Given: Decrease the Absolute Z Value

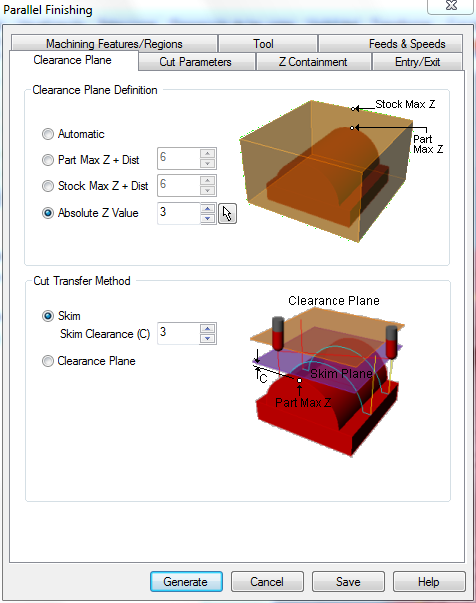Looking at the screenshot, I should tap(208, 218).
